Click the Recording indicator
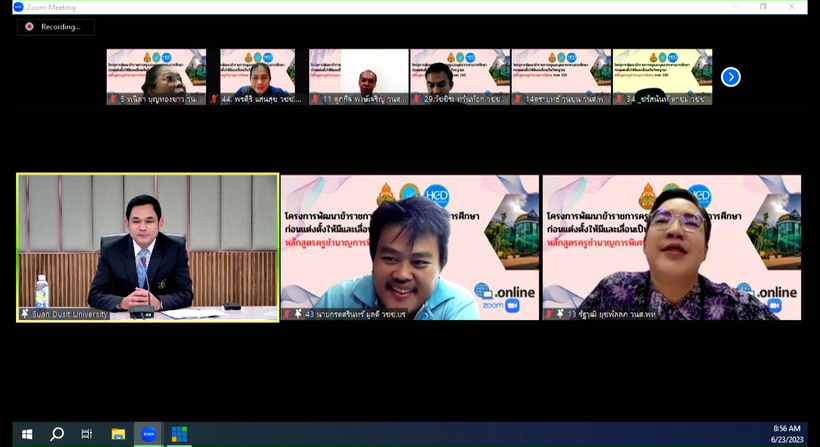 tap(56, 27)
